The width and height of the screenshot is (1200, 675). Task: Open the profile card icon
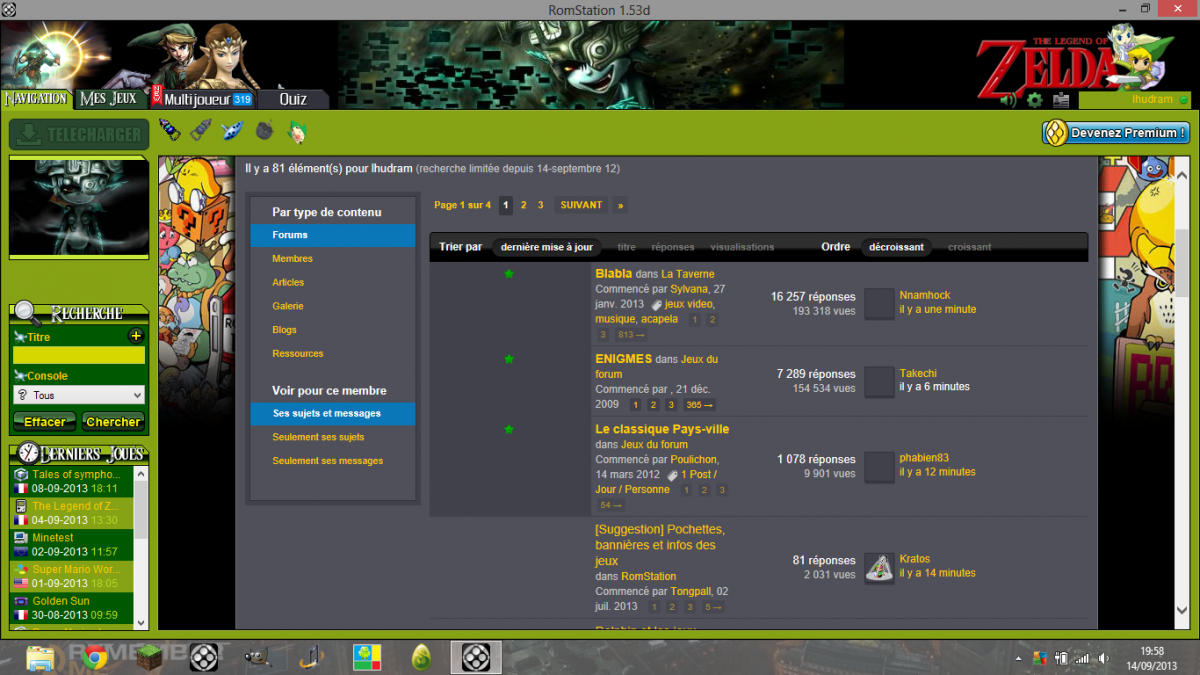coord(1061,100)
